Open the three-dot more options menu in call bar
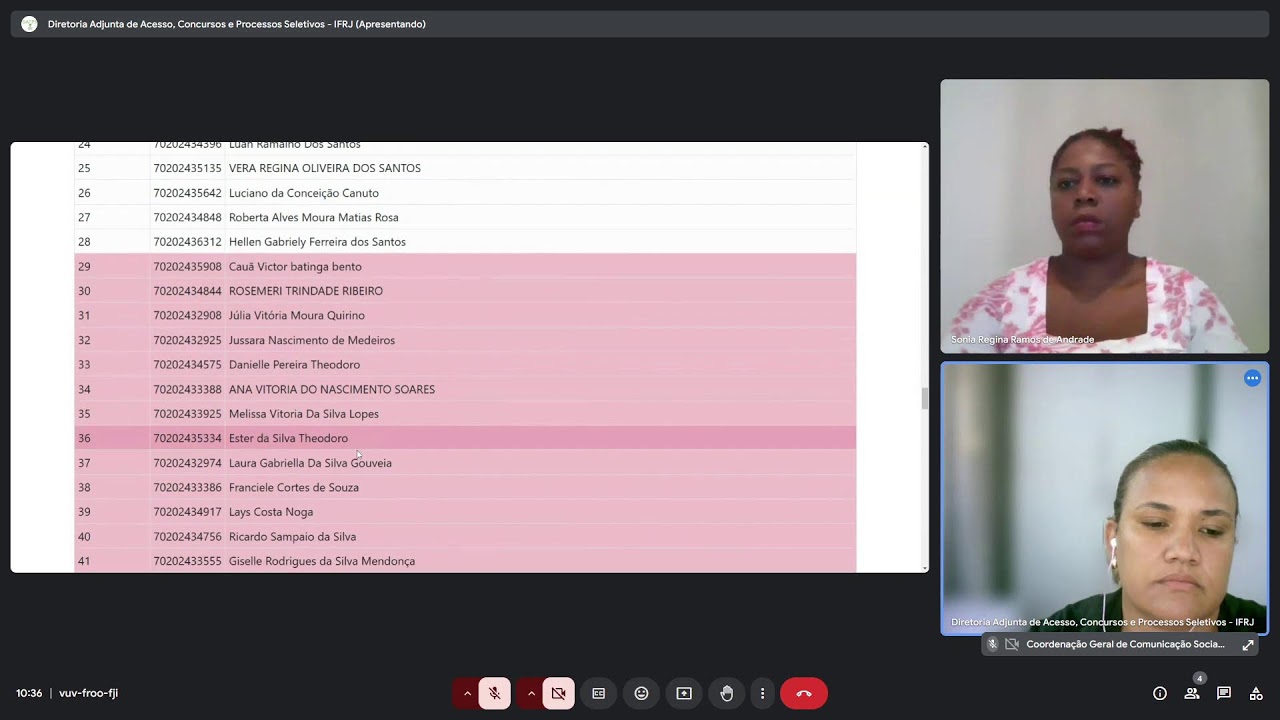Viewport: 1280px width, 720px height. [762, 693]
